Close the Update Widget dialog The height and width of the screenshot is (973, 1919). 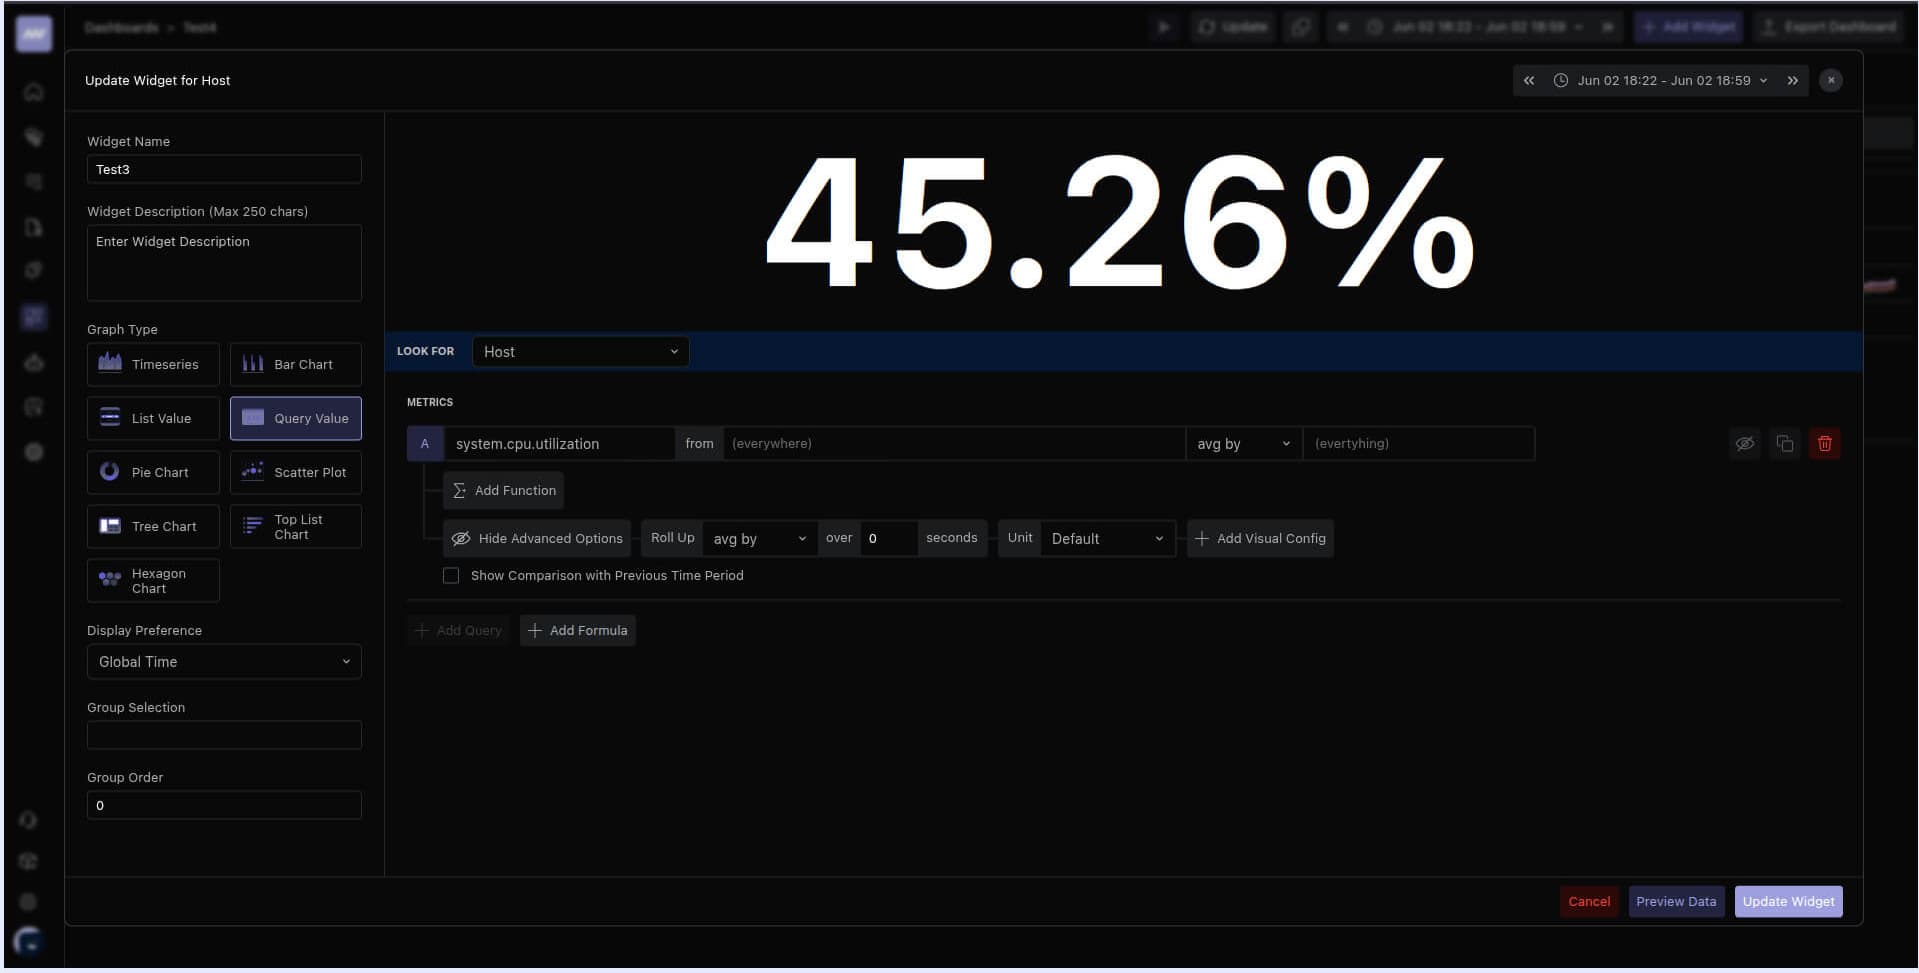point(1831,80)
